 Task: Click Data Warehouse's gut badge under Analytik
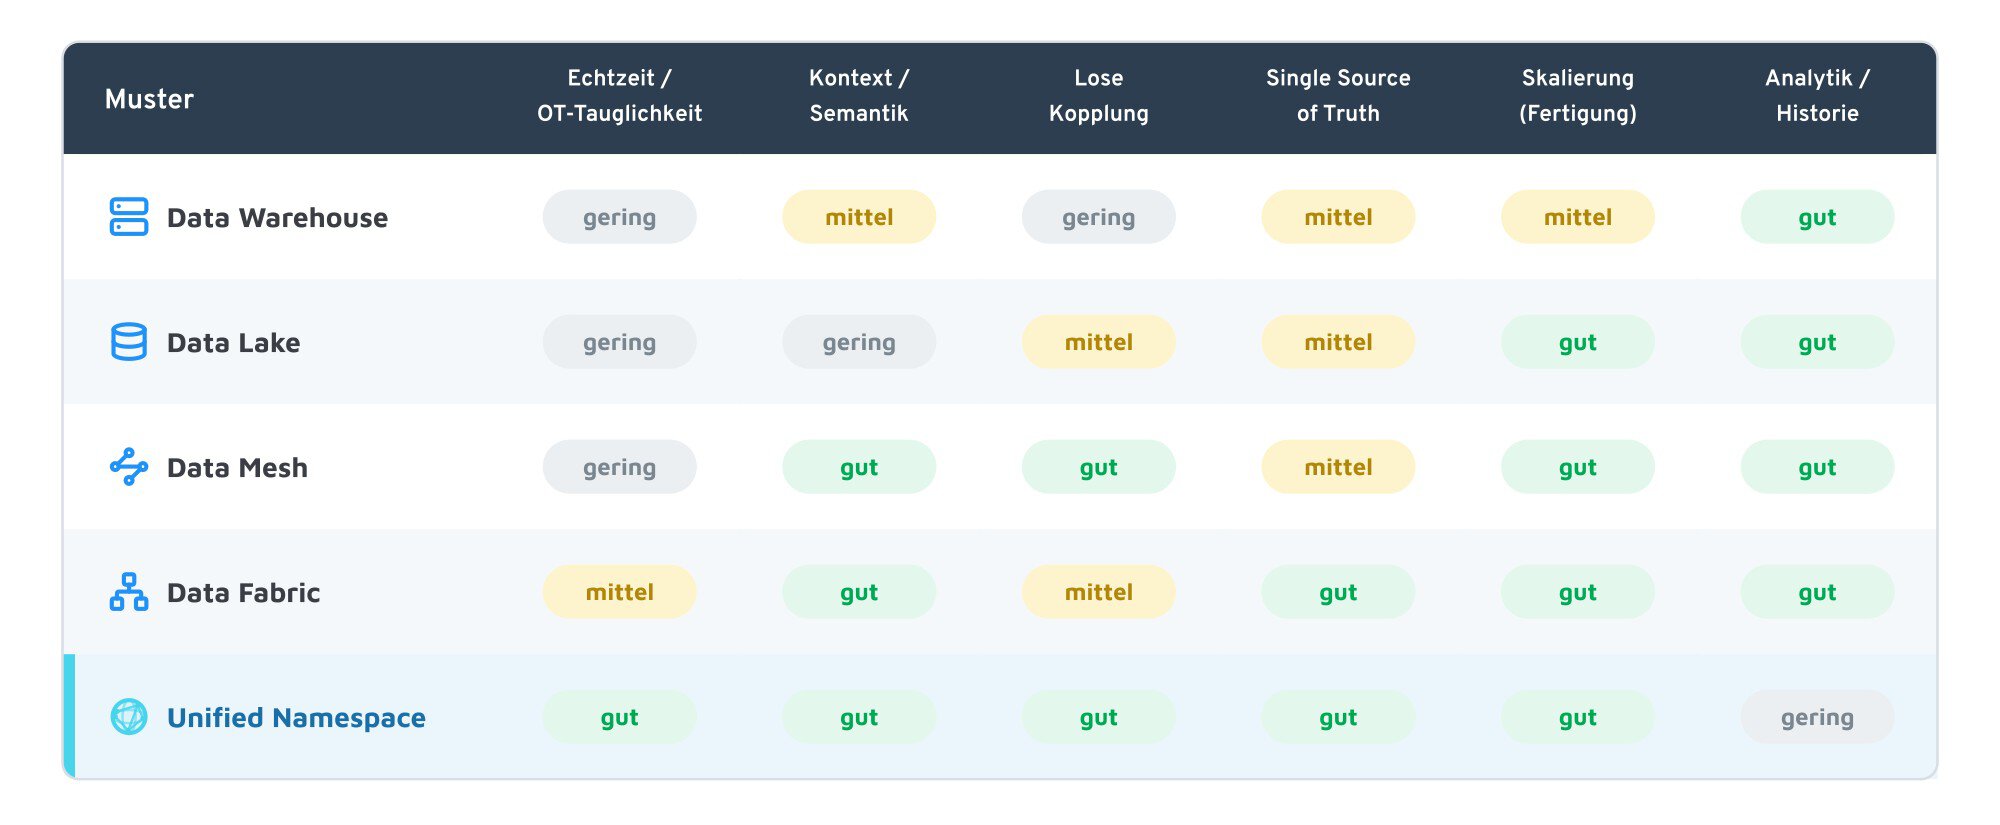(1817, 217)
